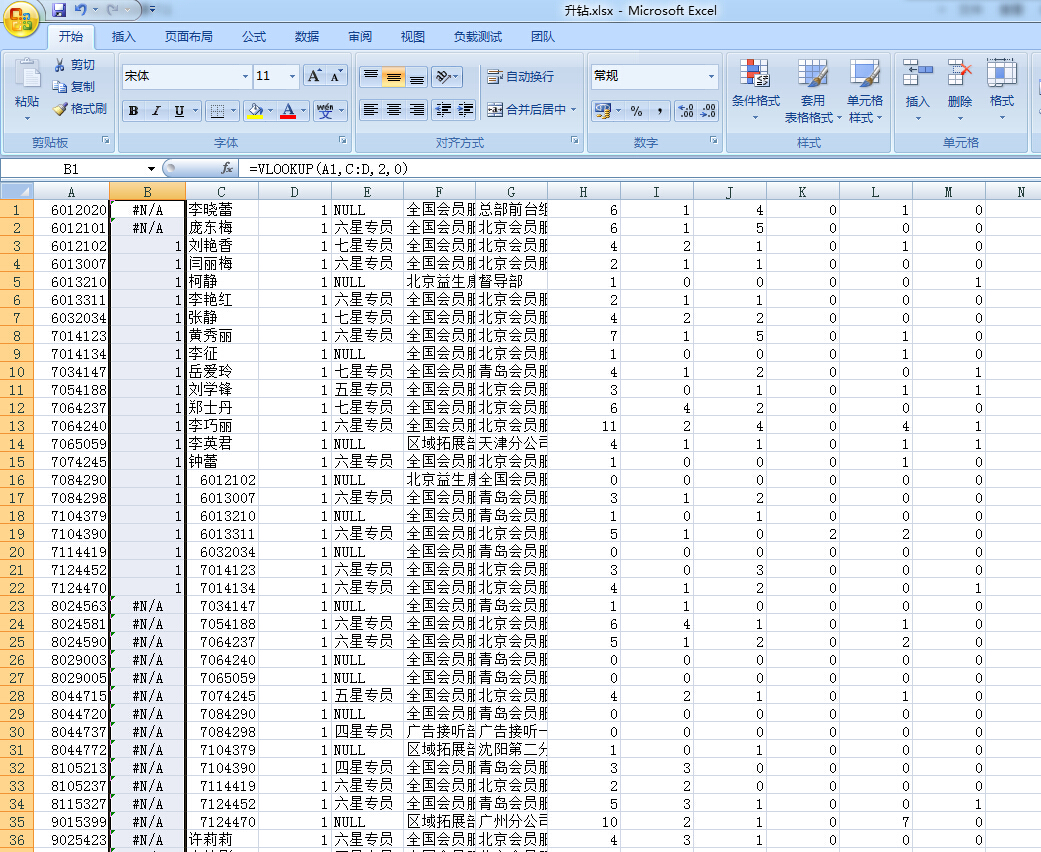Expand 条件格式 conditional formatting menu
This screenshot has height=852, width=1041.
(x=756, y=91)
